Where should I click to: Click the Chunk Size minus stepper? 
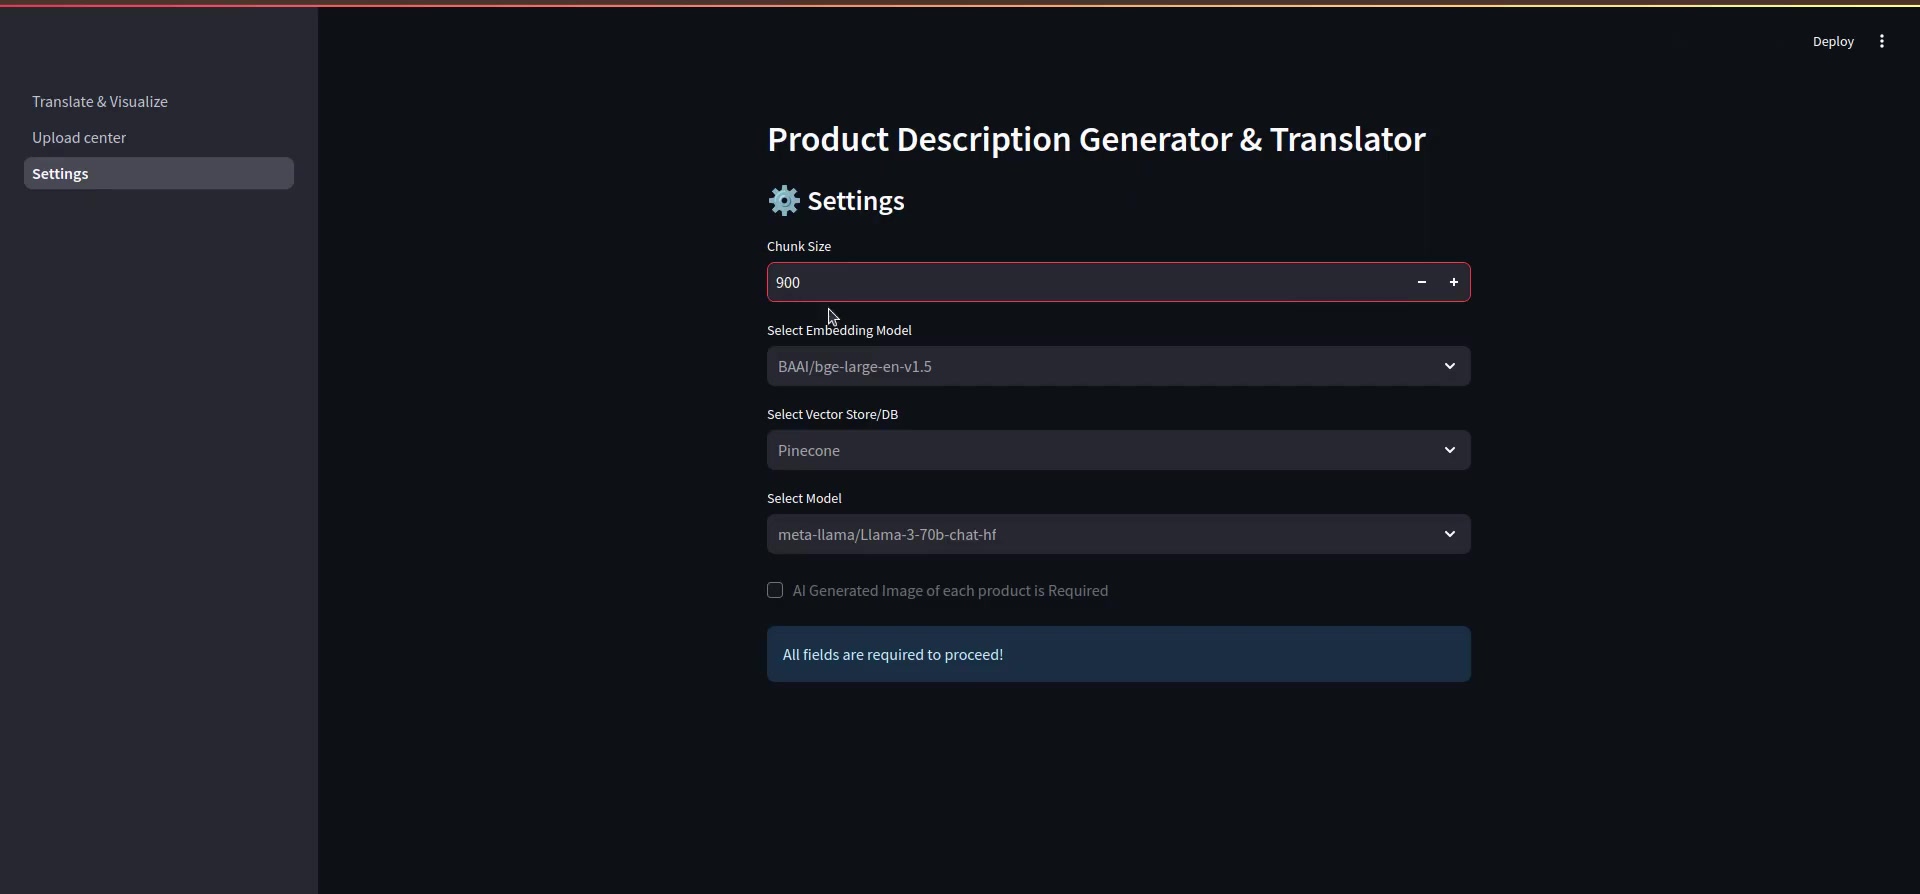pyautogui.click(x=1421, y=283)
